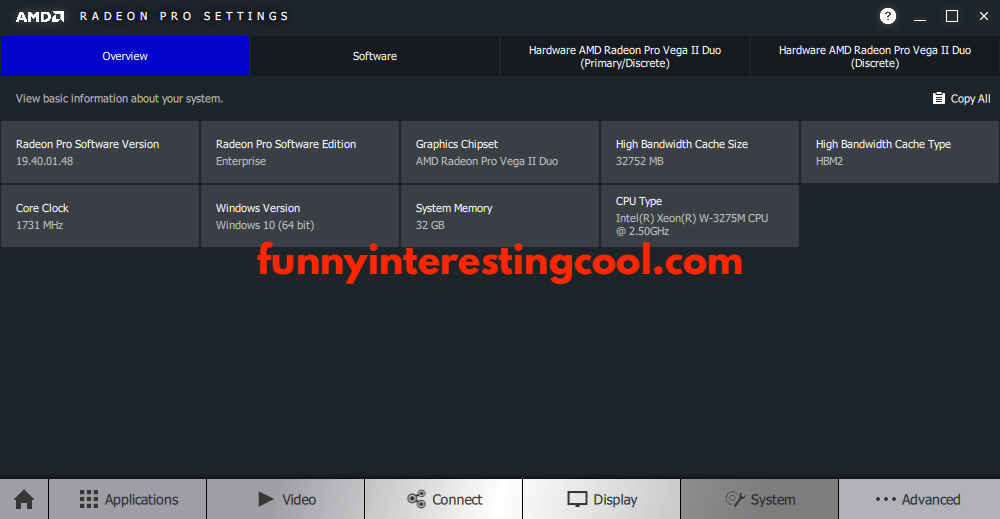Click "View basic information about your system." text
The image size is (1000, 519).
(119, 98)
